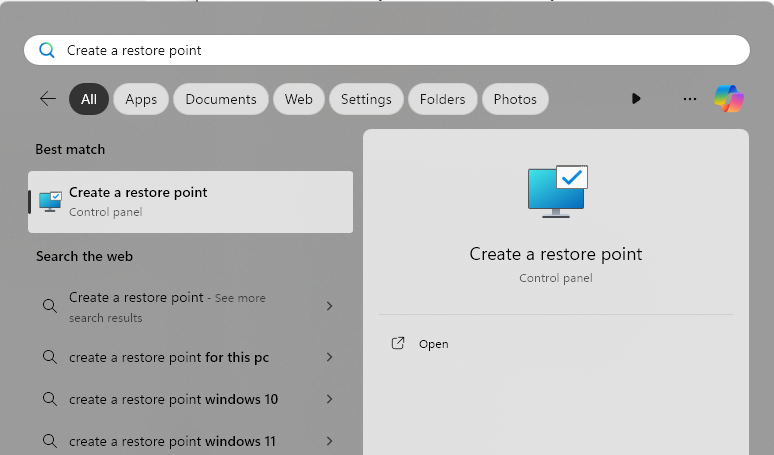
Task: Click Open in the details pane
Action: pos(433,343)
